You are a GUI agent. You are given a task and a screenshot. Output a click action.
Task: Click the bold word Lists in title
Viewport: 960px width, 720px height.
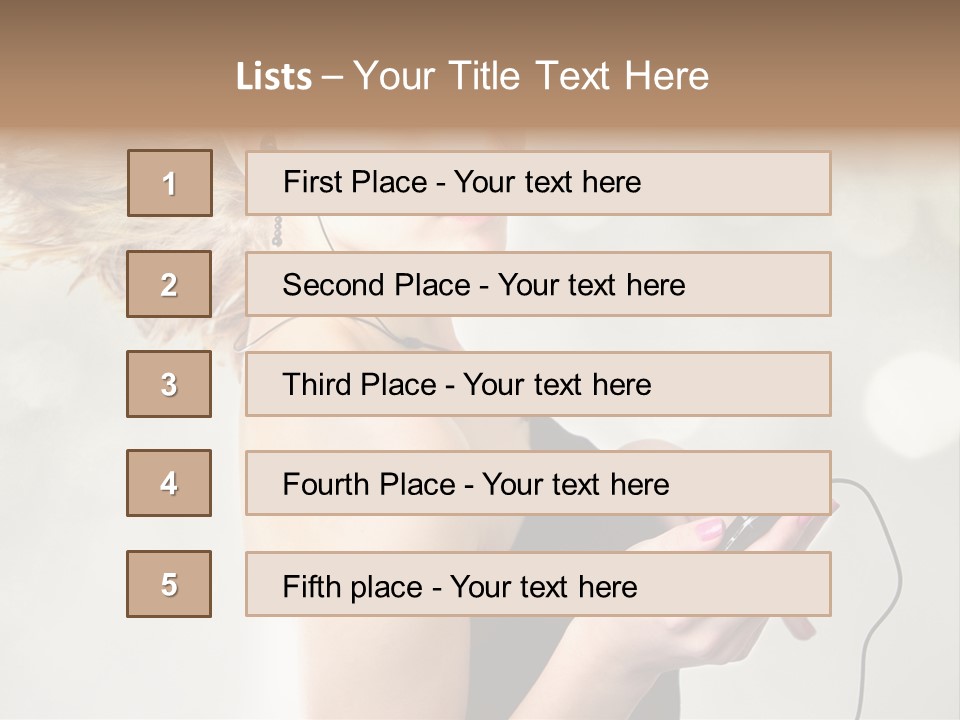pos(274,77)
